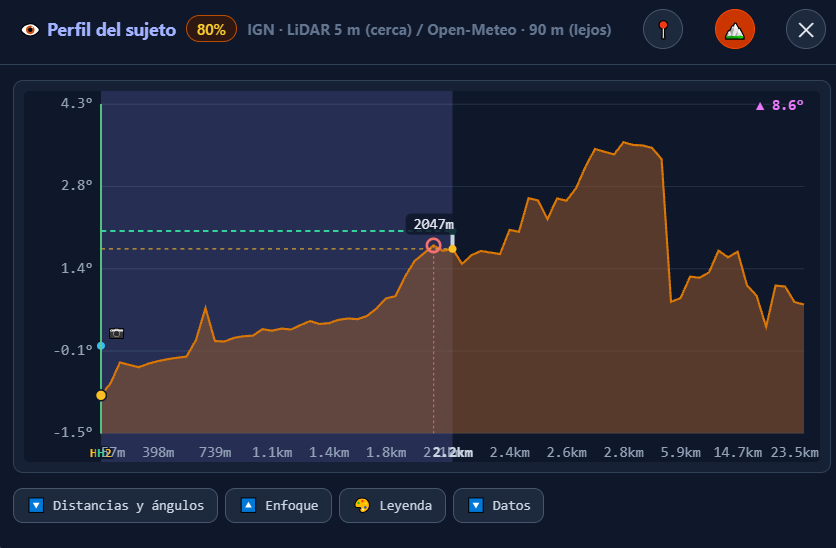Click the 739m distance label
The width and height of the screenshot is (836, 548).
click(x=215, y=453)
